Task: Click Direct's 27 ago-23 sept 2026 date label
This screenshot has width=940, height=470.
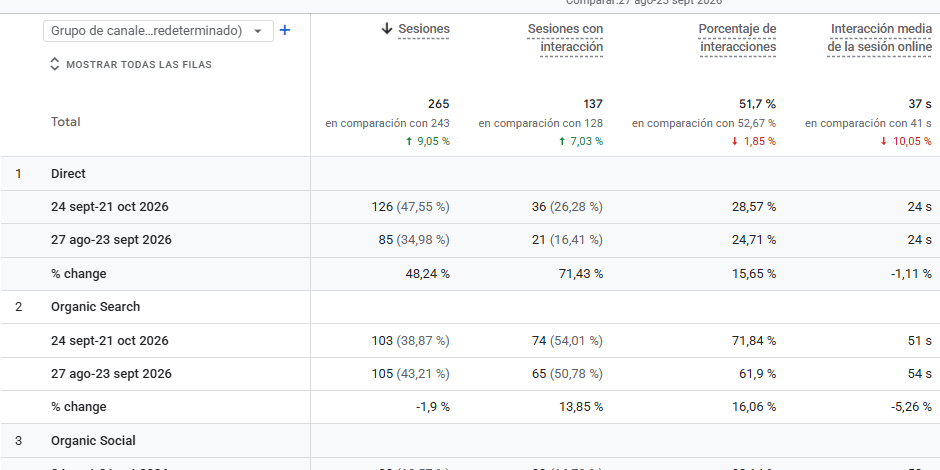Action: tap(111, 240)
